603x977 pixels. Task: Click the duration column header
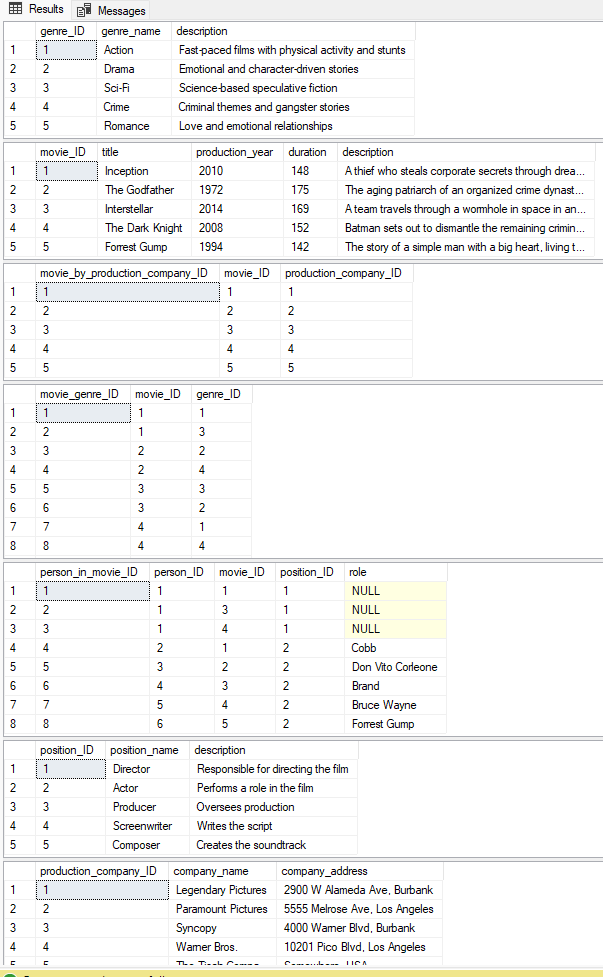point(307,152)
